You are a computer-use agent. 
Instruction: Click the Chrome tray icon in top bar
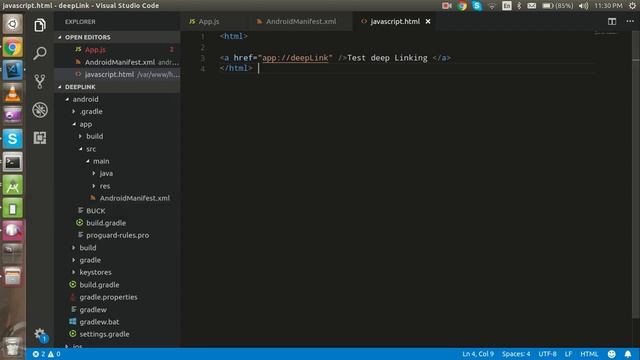[x=462, y=6]
